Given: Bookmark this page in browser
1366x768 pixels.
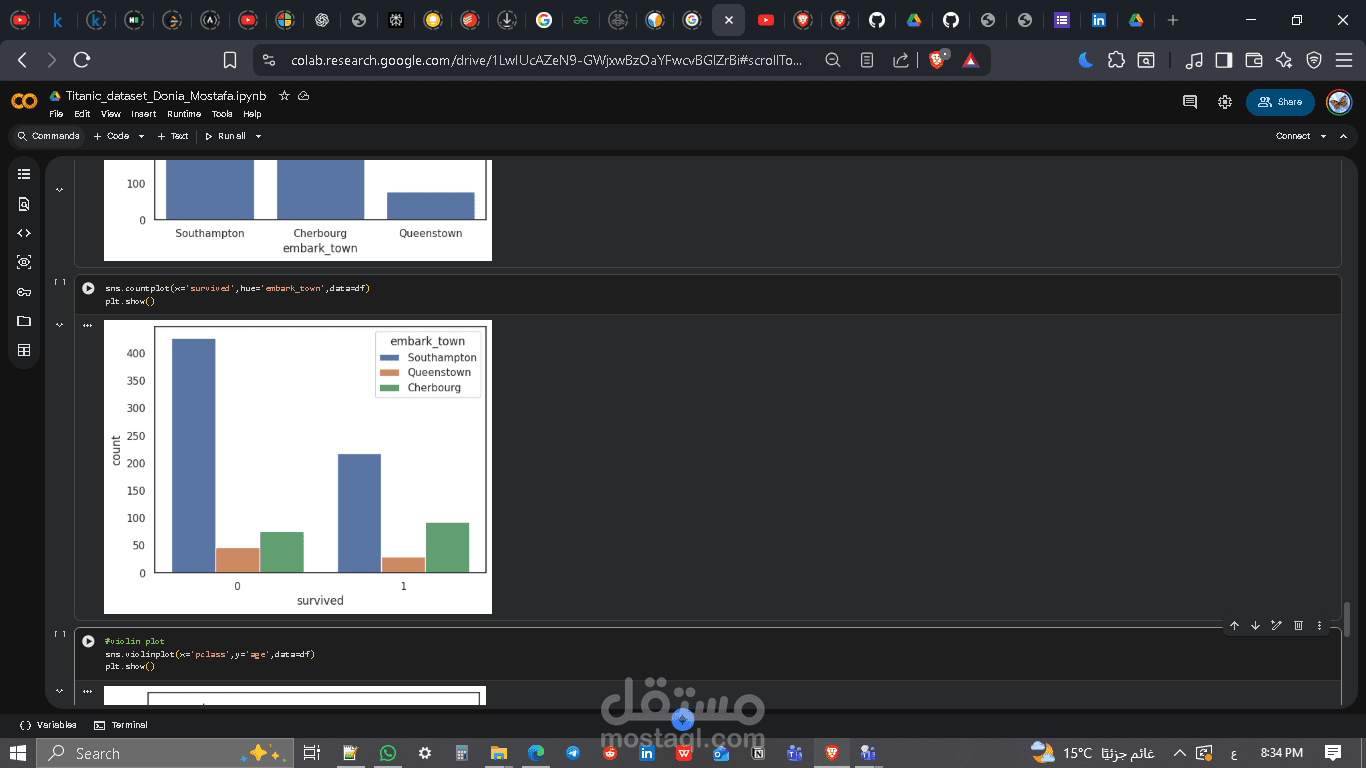Looking at the screenshot, I should (230, 60).
